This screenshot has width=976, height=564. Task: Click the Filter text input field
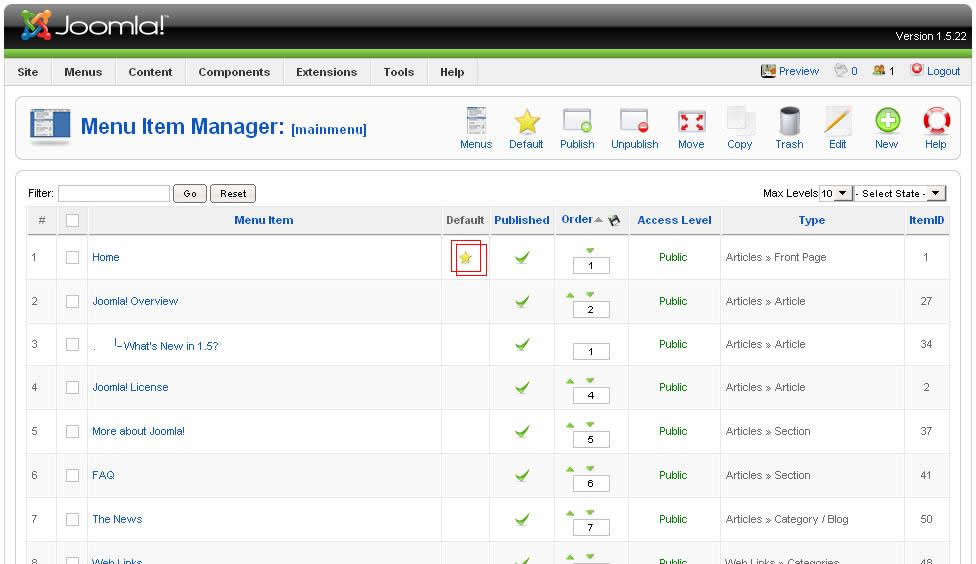point(114,194)
